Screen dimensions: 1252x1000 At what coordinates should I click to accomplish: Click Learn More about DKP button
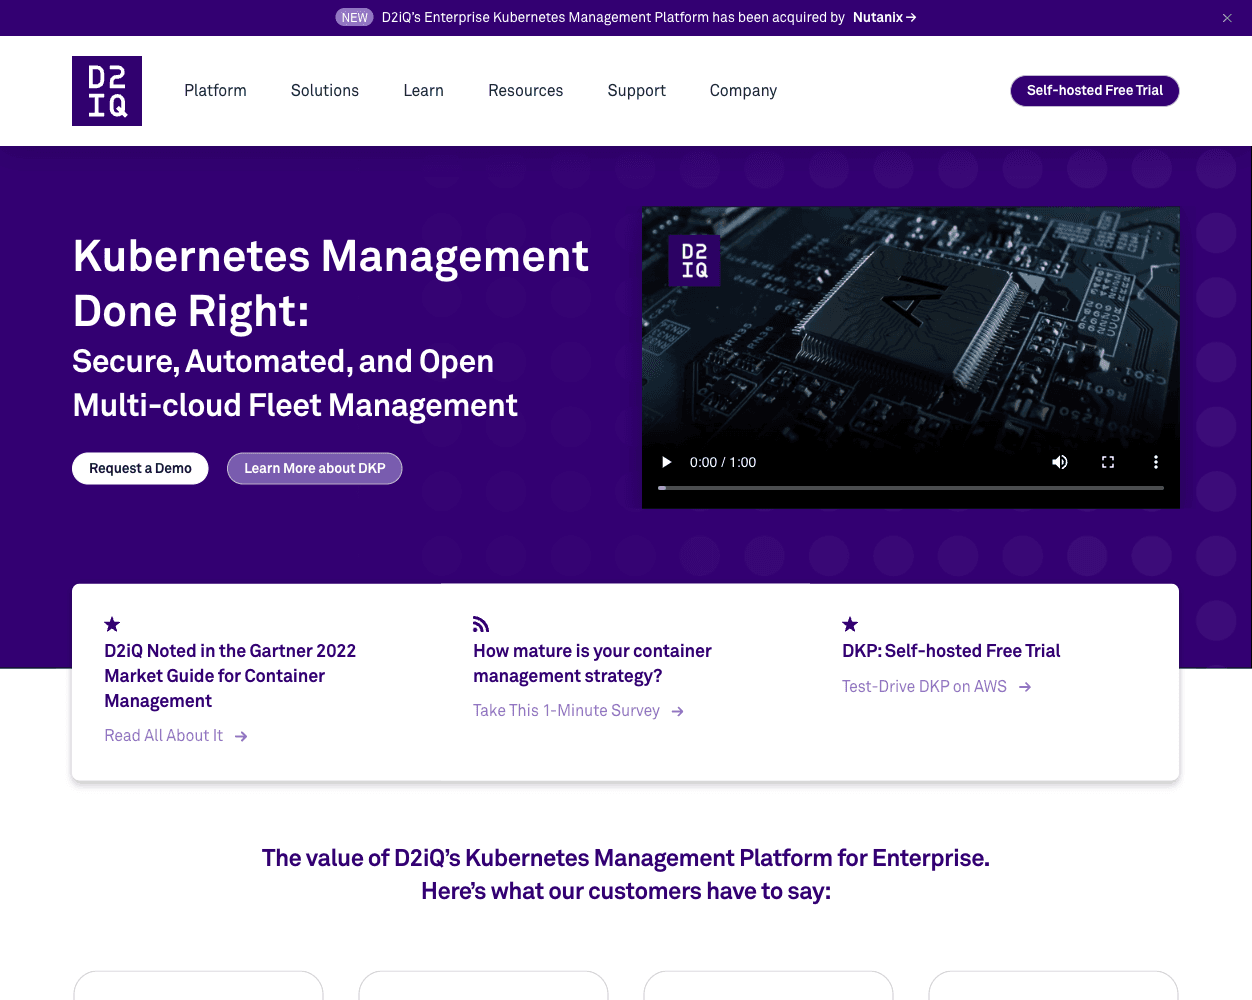(314, 469)
